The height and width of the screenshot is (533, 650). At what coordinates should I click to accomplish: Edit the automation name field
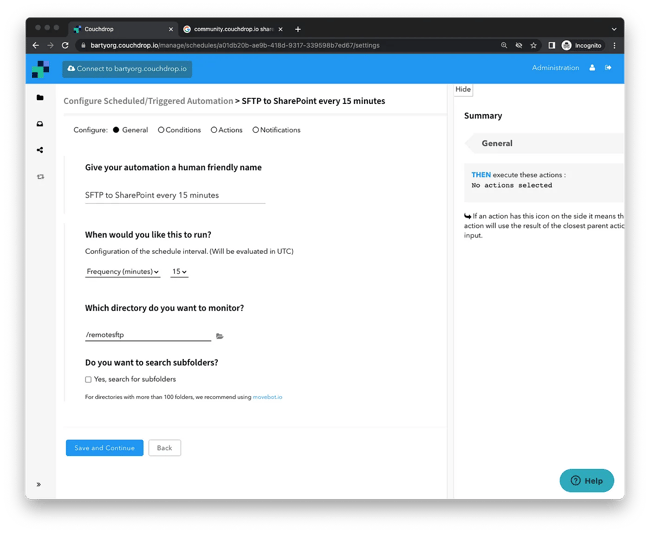tap(175, 195)
